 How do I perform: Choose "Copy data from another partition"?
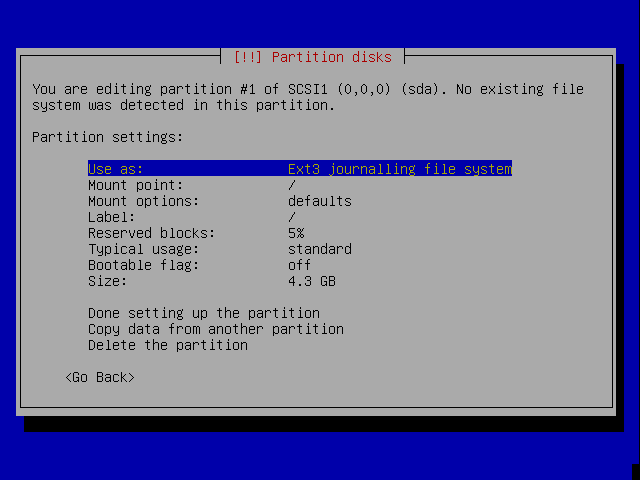[x=215, y=329]
